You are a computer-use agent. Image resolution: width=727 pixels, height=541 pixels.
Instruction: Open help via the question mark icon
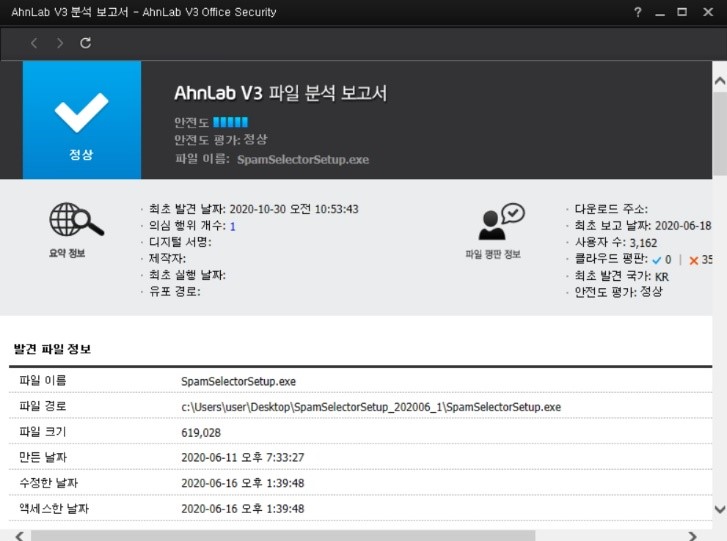click(x=638, y=12)
